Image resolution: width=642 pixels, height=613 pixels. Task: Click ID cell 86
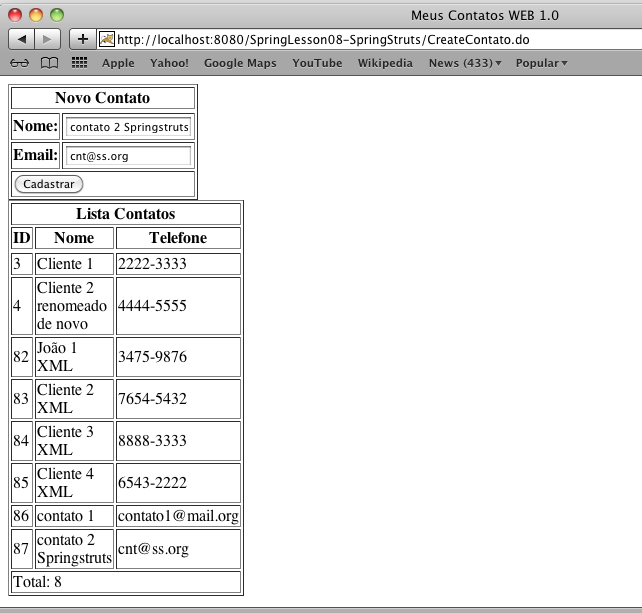(22, 516)
